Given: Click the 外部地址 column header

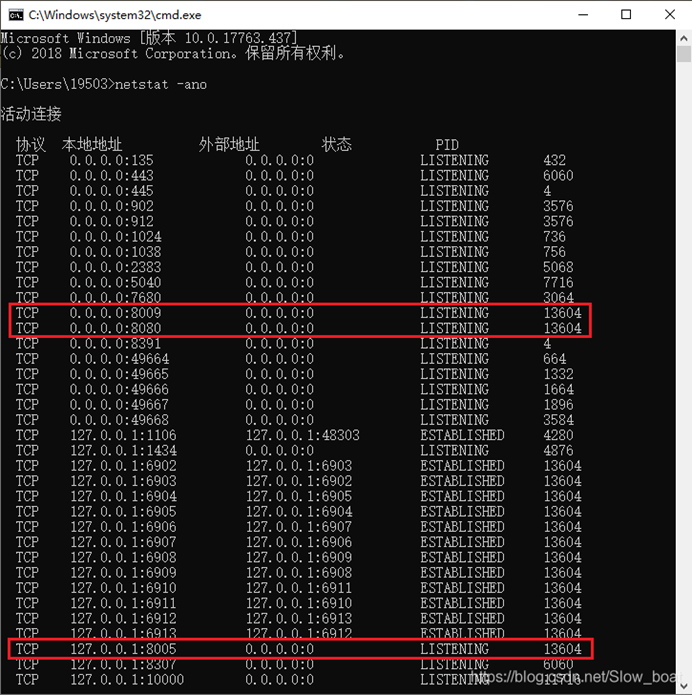Looking at the screenshot, I should coord(229,144).
